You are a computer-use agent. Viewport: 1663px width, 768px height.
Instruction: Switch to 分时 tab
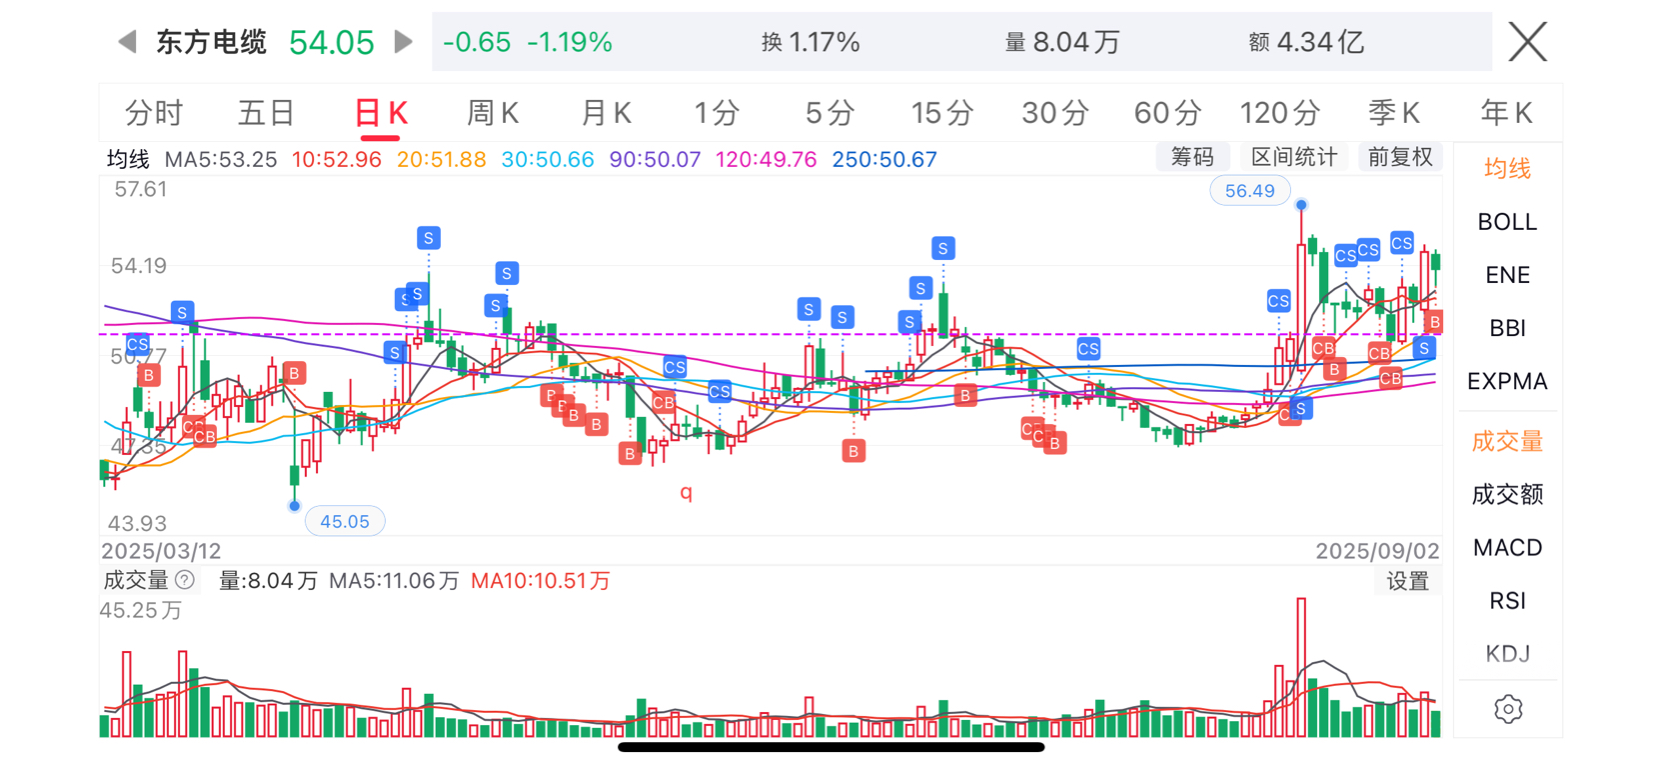pos(154,113)
